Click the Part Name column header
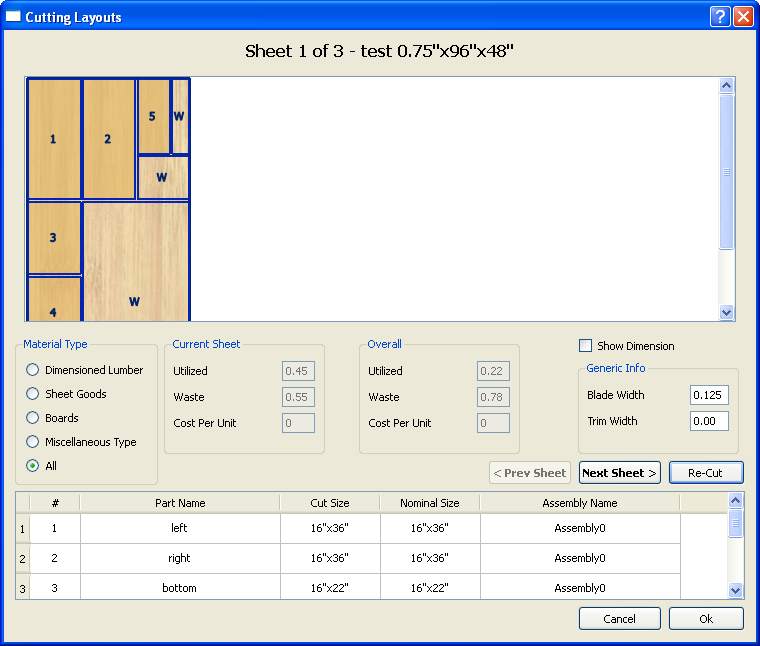This screenshot has height=646, width=760. [180, 503]
